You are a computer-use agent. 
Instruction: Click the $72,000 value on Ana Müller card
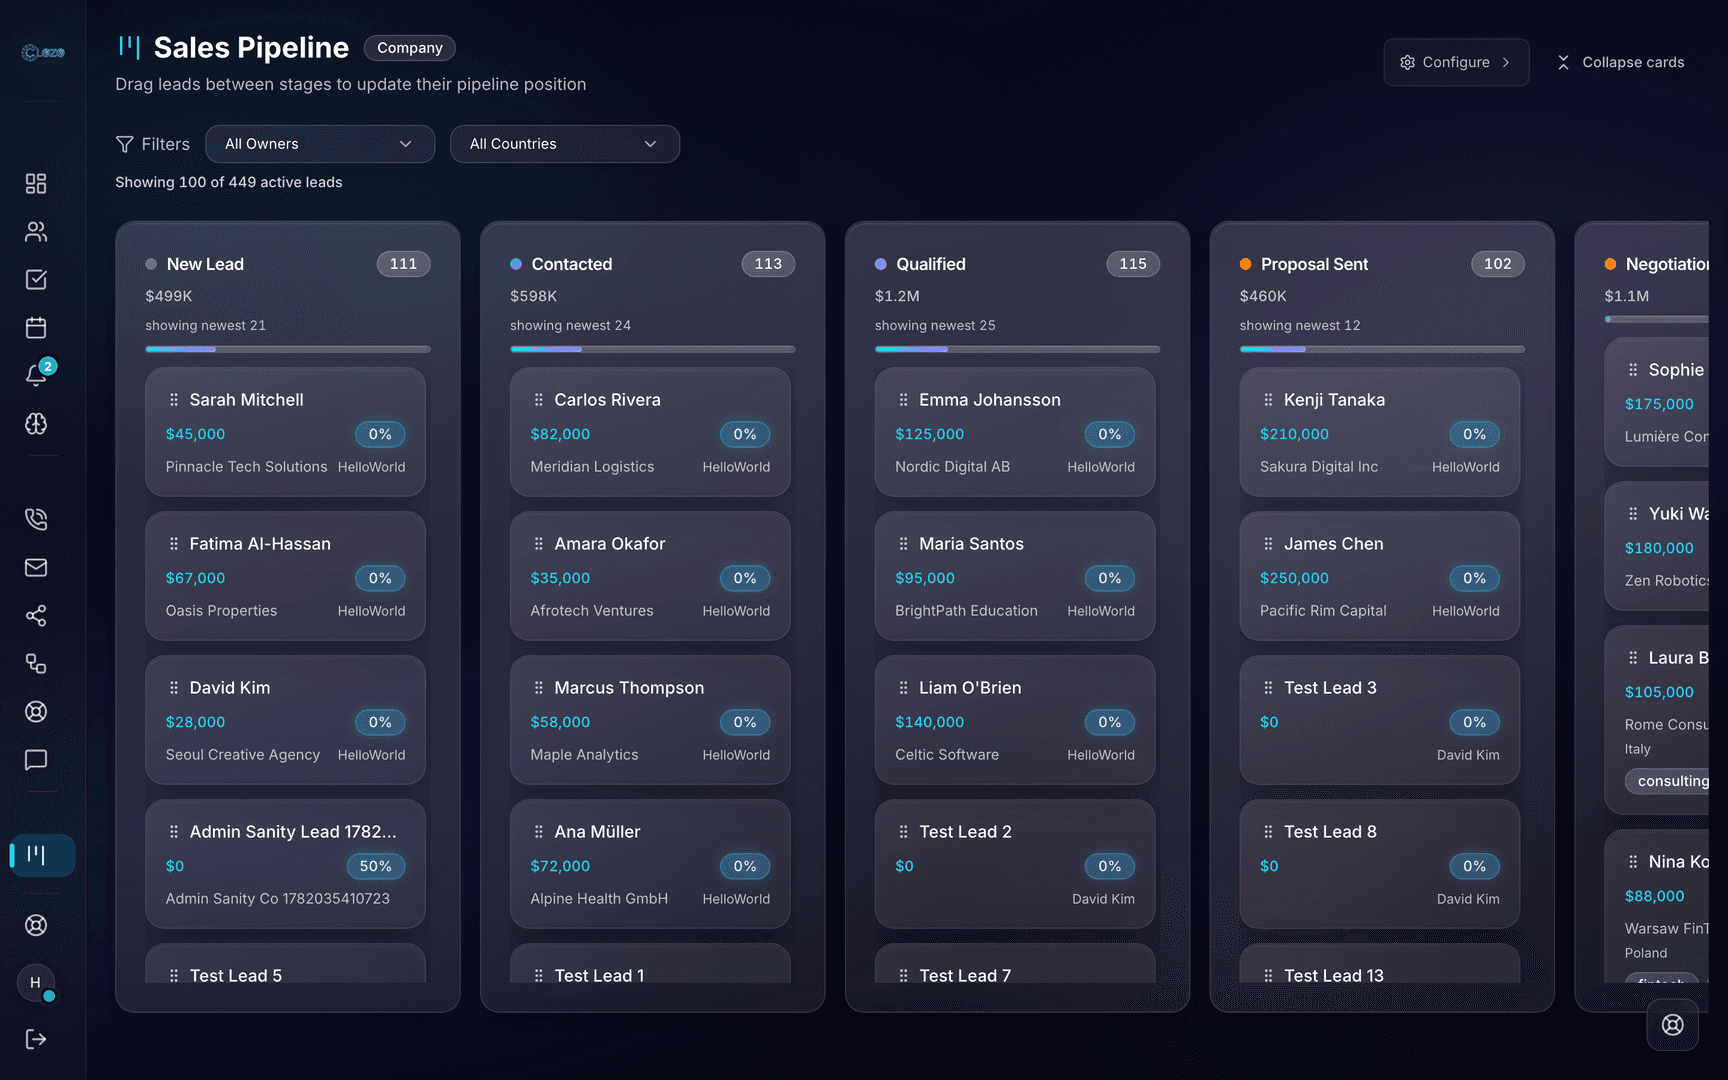(x=560, y=866)
